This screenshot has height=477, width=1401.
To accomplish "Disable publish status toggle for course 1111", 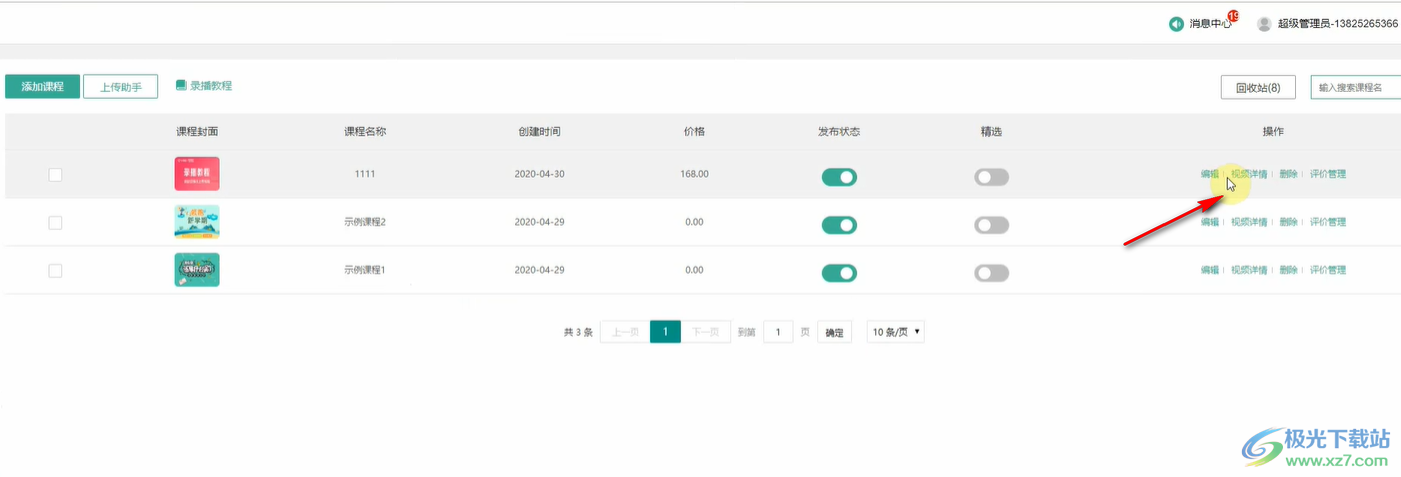I will click(x=839, y=177).
